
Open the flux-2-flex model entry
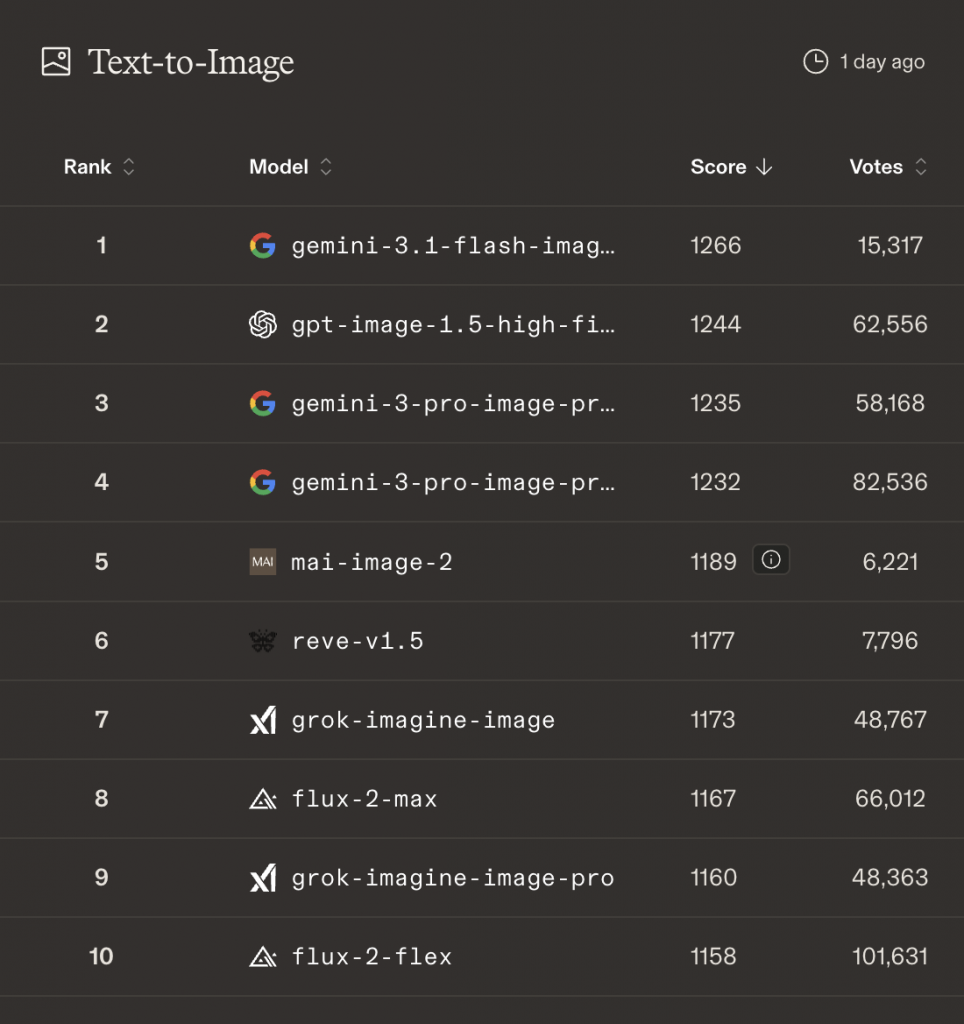coord(371,957)
